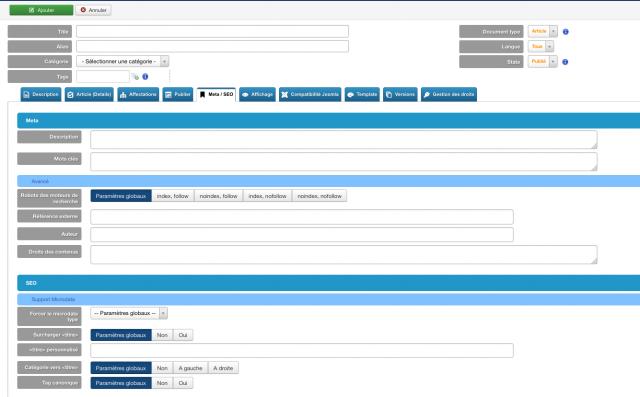The height and width of the screenshot is (397, 640).
Task: Click the red cancel icon on Annuler
Action: click(x=83, y=10)
